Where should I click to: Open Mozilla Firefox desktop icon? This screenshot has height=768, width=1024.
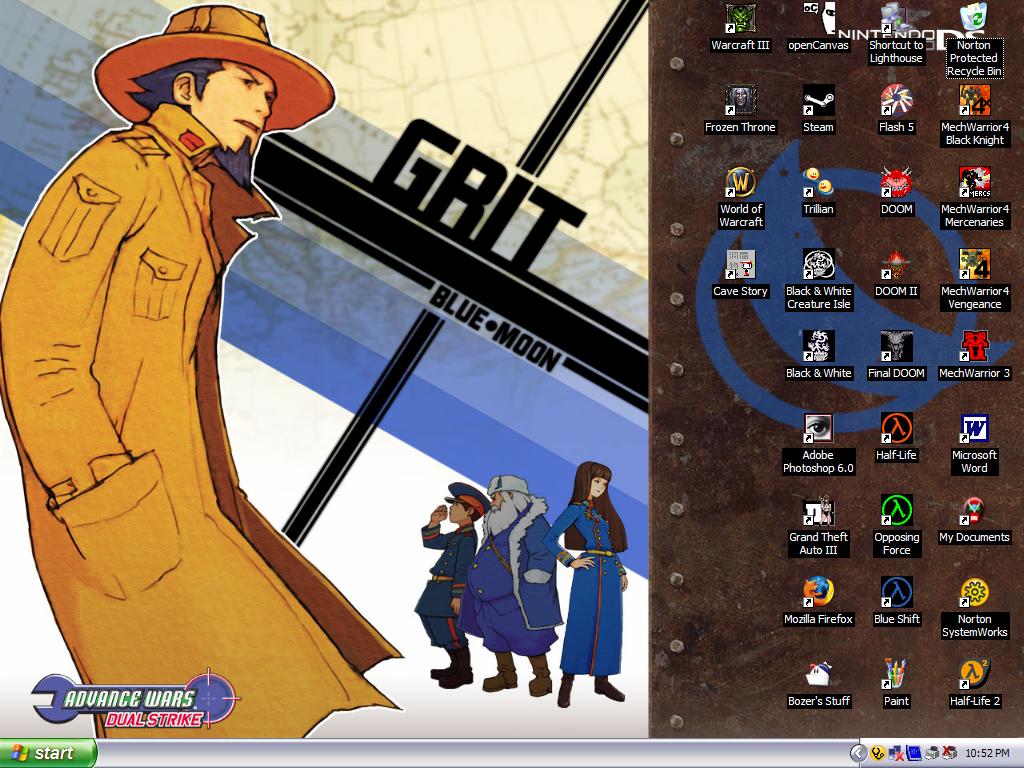(818, 593)
